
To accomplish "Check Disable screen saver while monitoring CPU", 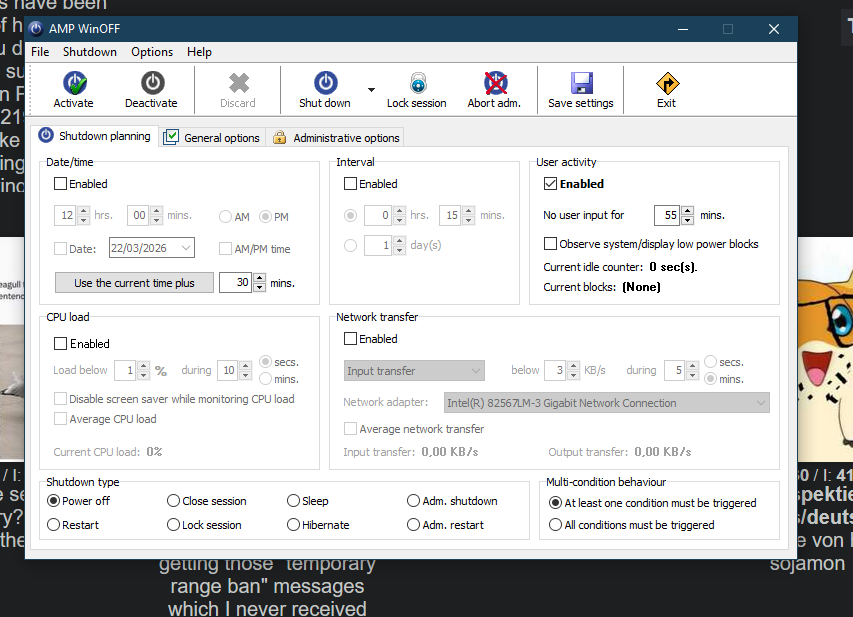I will [60, 399].
